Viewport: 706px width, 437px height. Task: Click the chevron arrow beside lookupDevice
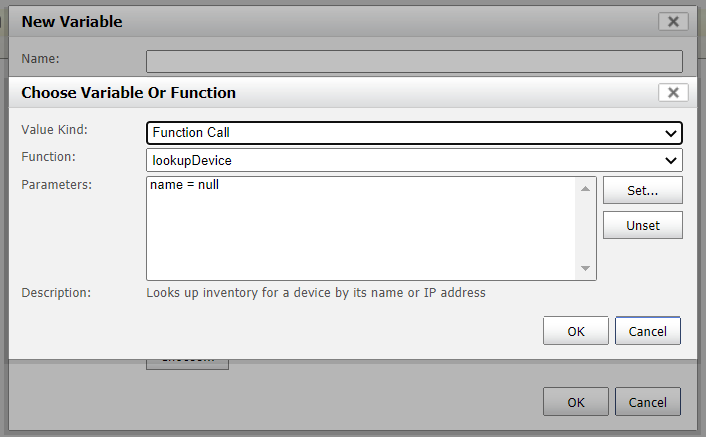click(x=670, y=161)
